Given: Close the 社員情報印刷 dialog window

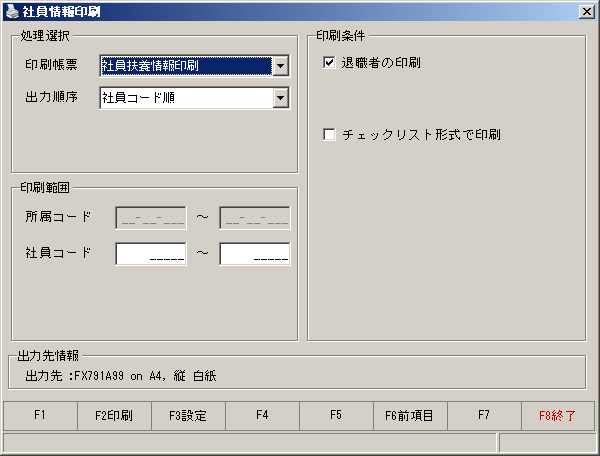Looking at the screenshot, I should click(x=586, y=12).
